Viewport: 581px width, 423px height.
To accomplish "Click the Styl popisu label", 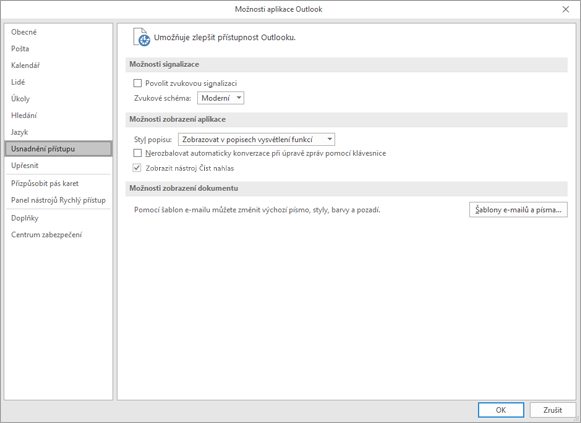I will pyautogui.click(x=153, y=140).
